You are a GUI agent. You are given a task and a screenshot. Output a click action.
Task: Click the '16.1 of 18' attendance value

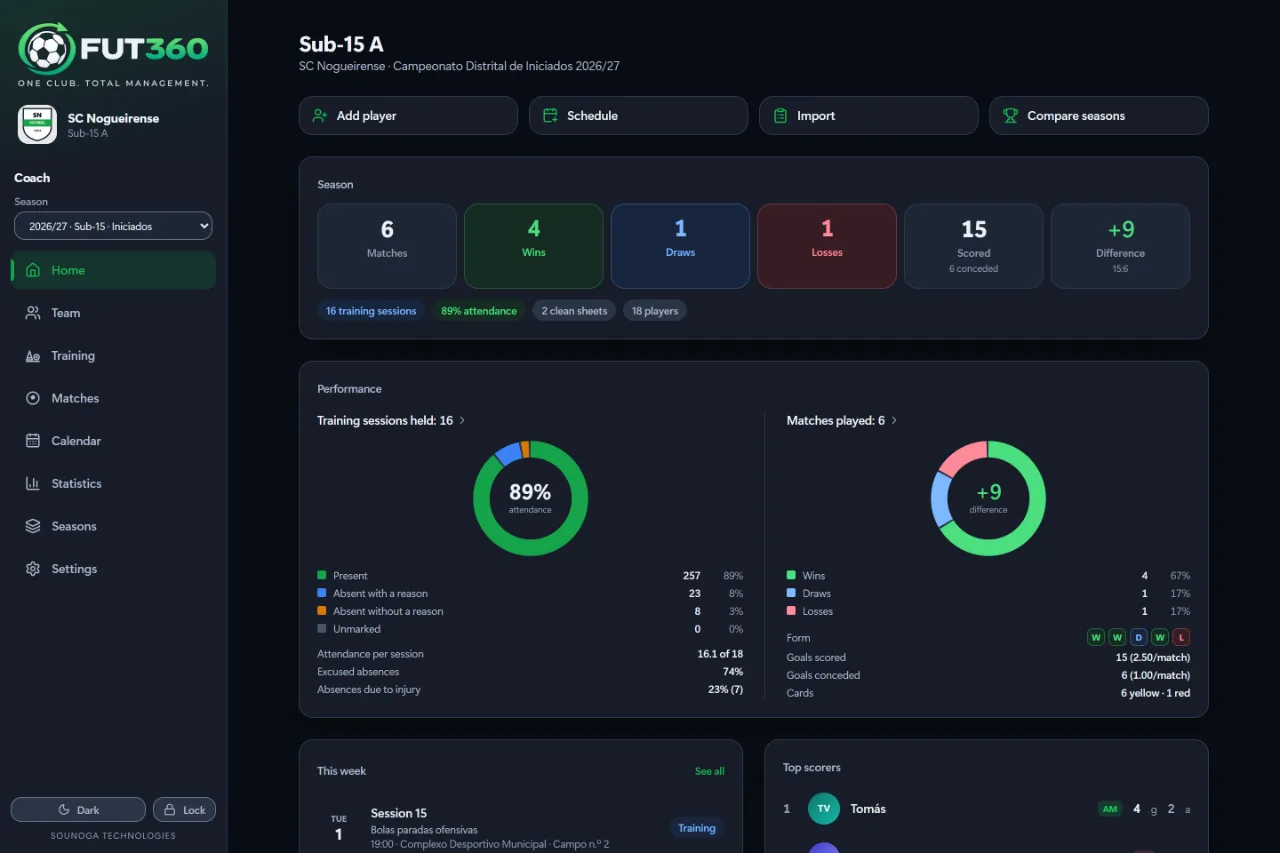coord(720,654)
